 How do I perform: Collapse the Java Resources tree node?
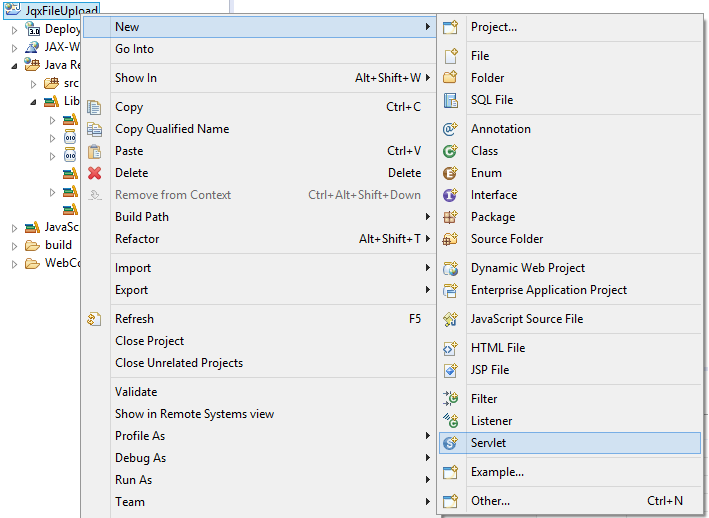click(14, 66)
